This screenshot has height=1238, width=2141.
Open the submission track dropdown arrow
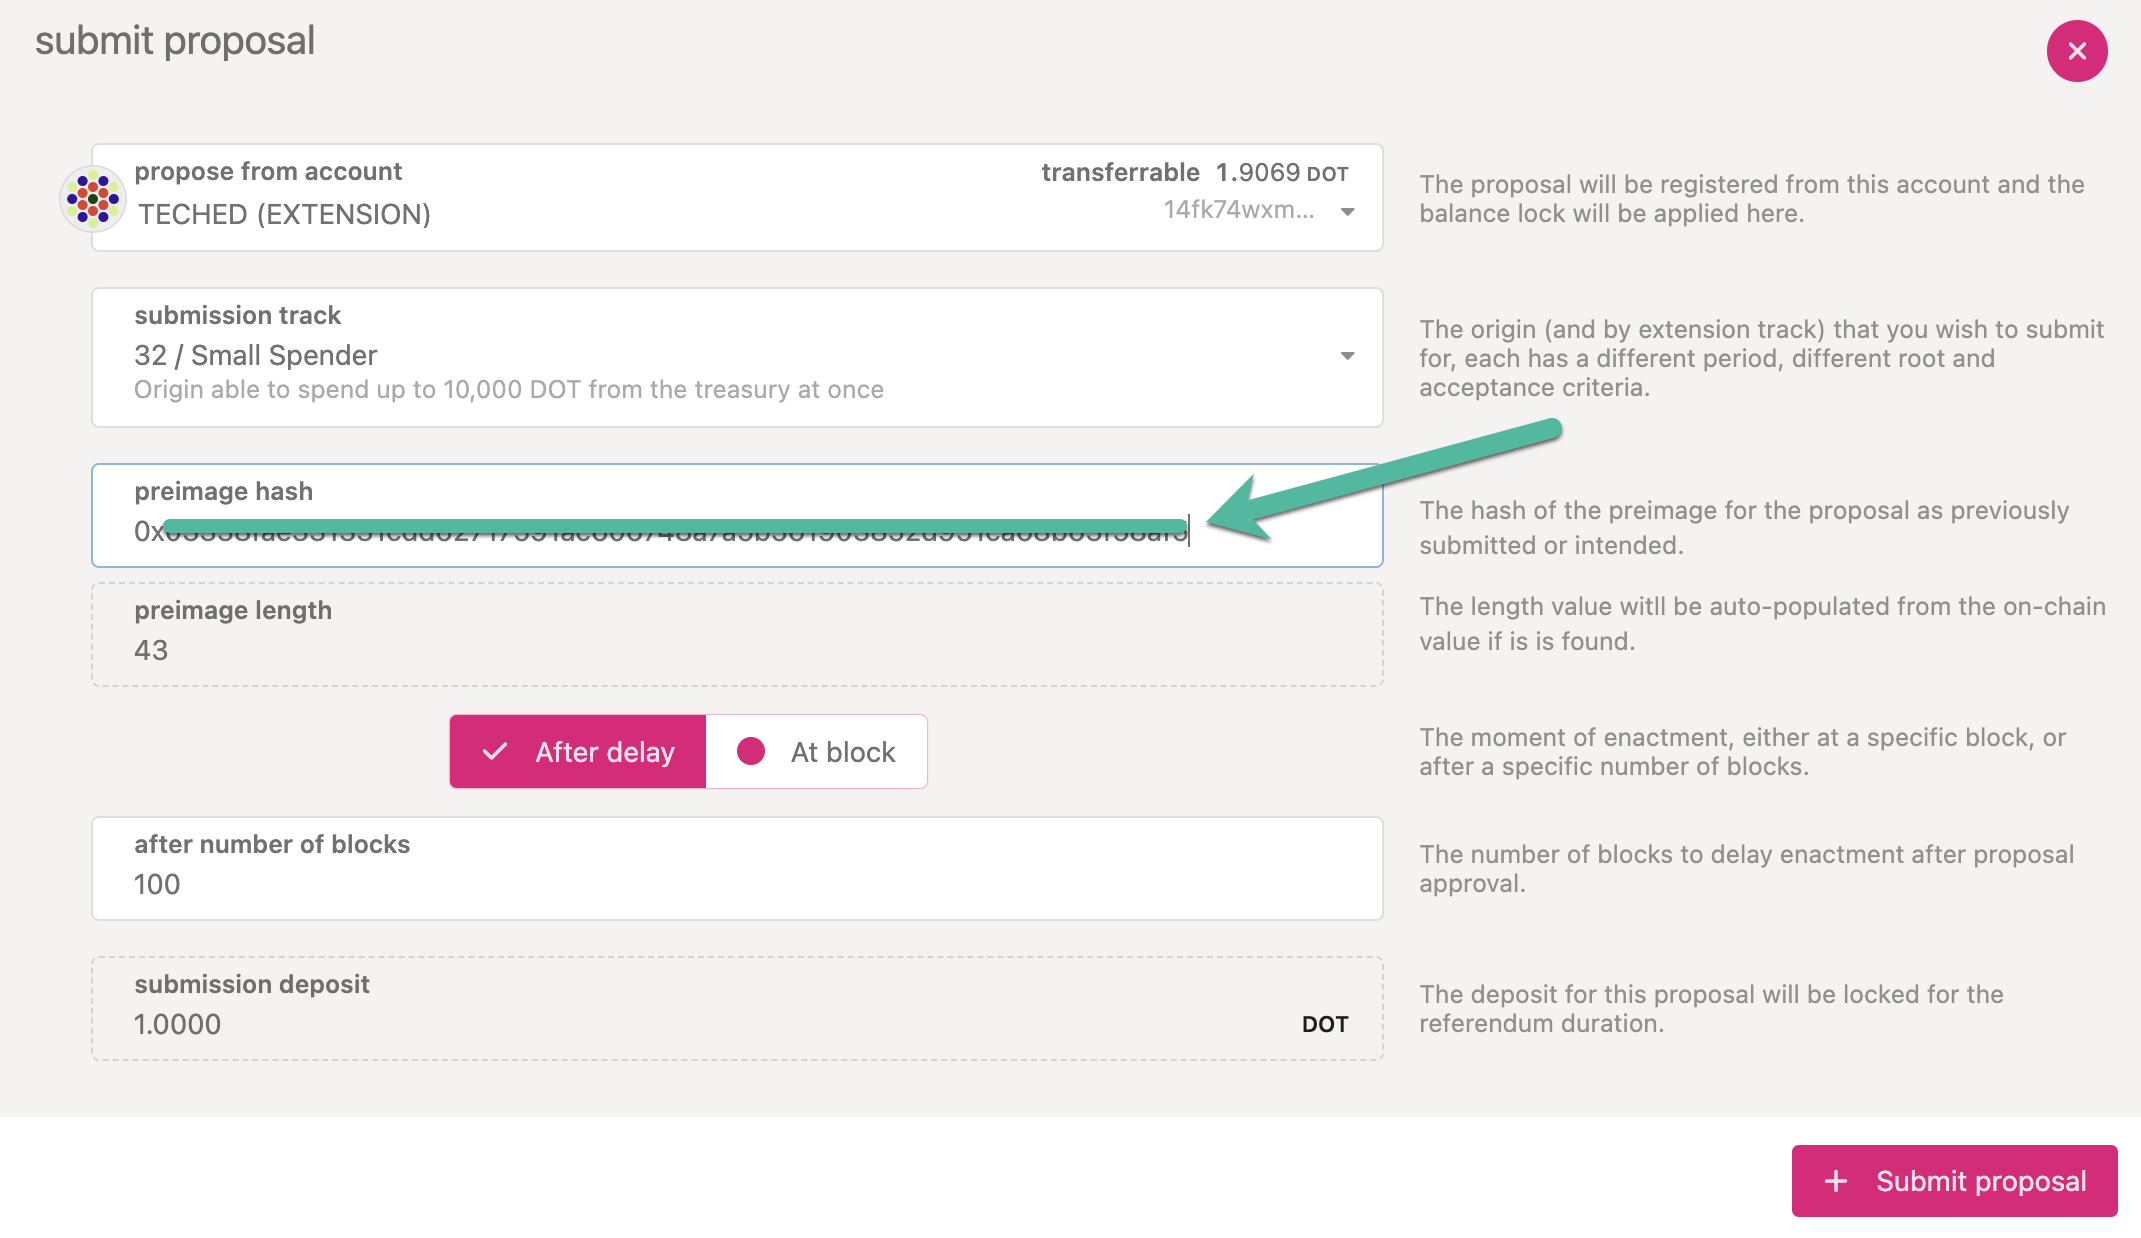click(1347, 356)
